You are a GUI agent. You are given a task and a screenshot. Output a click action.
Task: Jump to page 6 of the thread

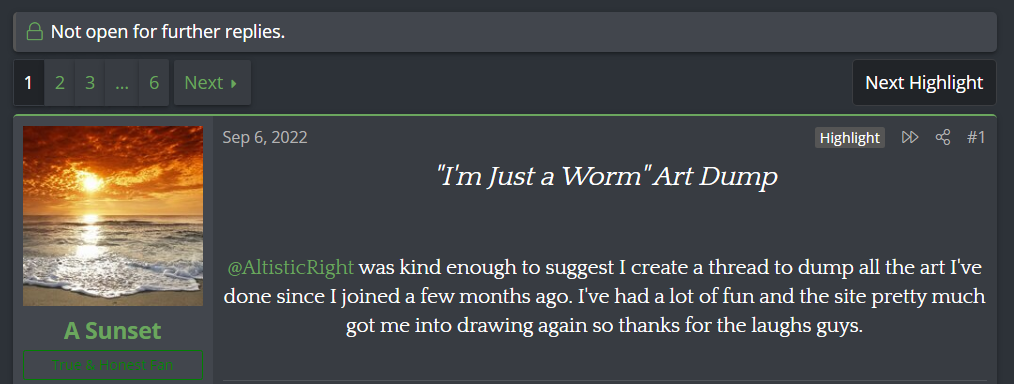coord(154,83)
